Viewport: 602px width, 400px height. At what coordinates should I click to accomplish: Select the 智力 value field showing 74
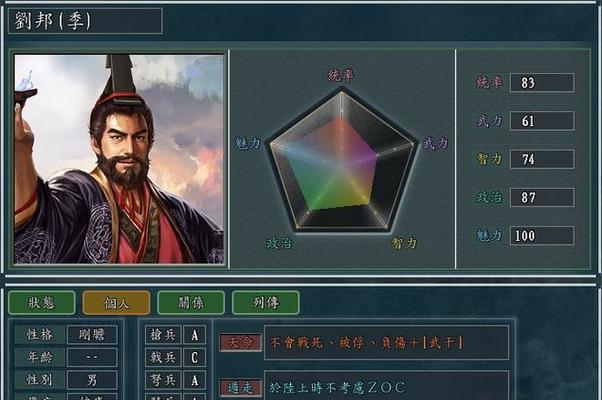[542, 159]
